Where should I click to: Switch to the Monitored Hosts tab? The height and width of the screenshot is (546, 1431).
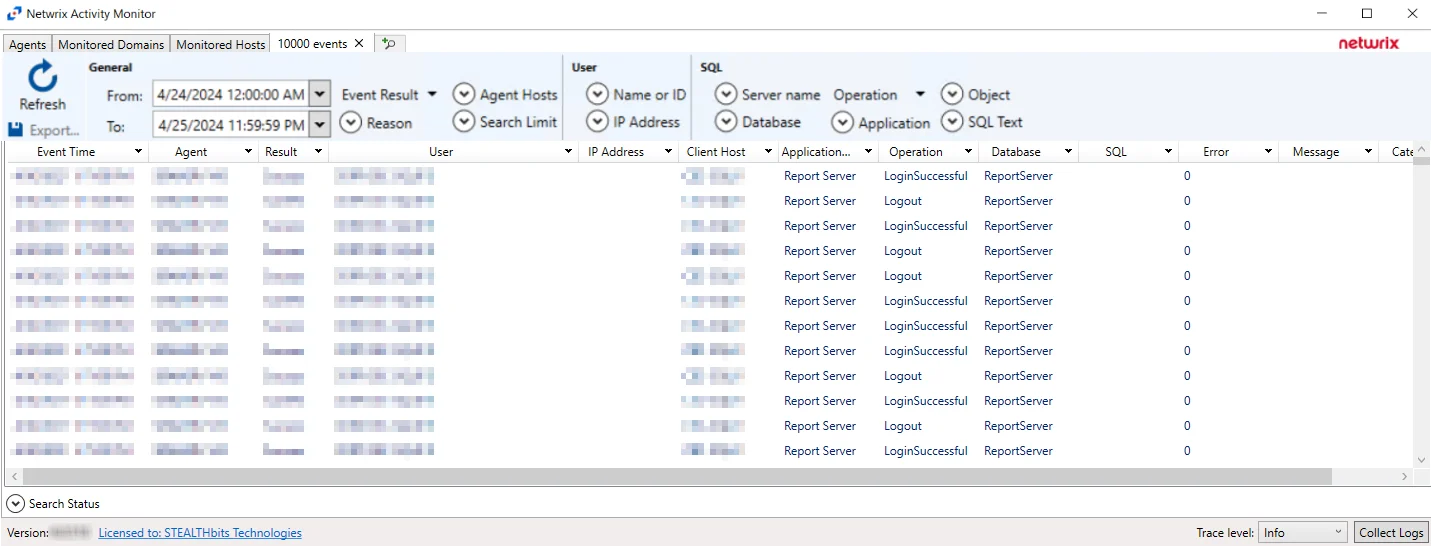221,45
